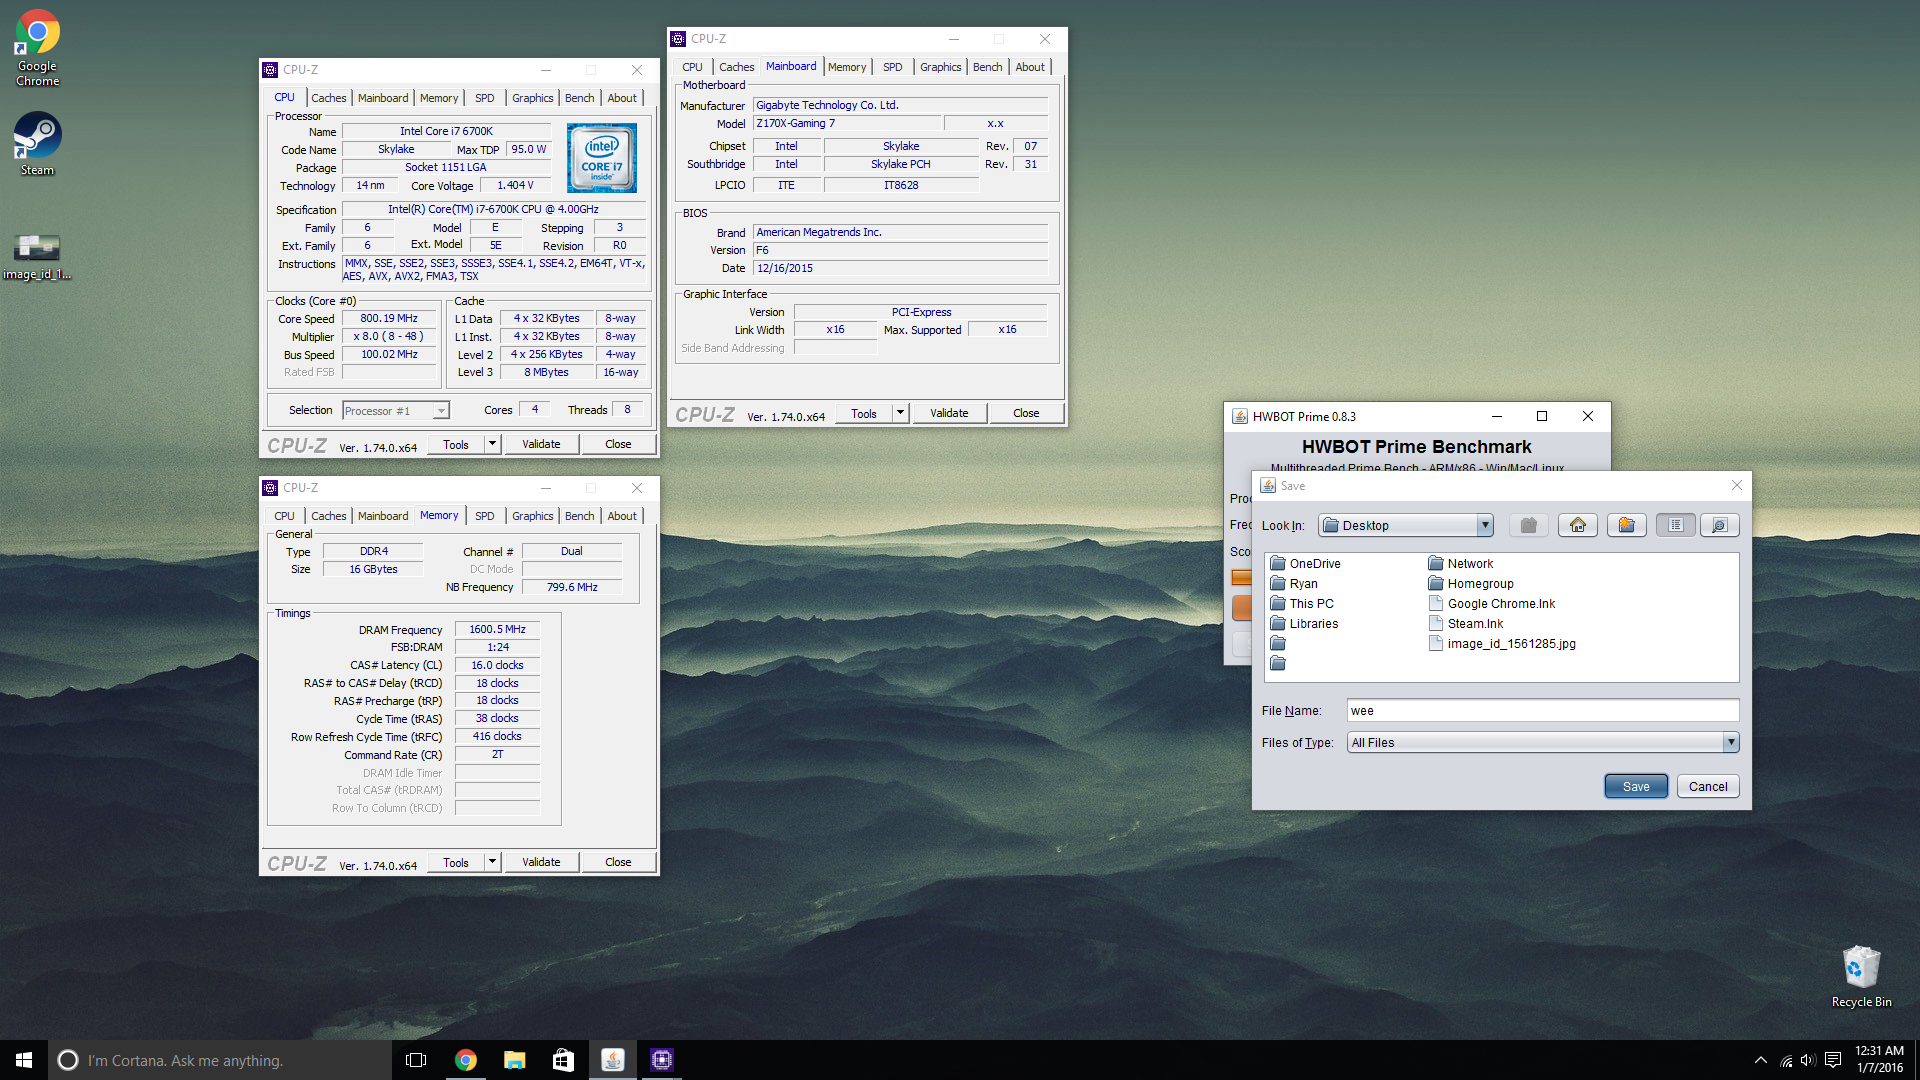Click Cancel in the Save dialog
The width and height of the screenshot is (1920, 1080).
(1708, 786)
